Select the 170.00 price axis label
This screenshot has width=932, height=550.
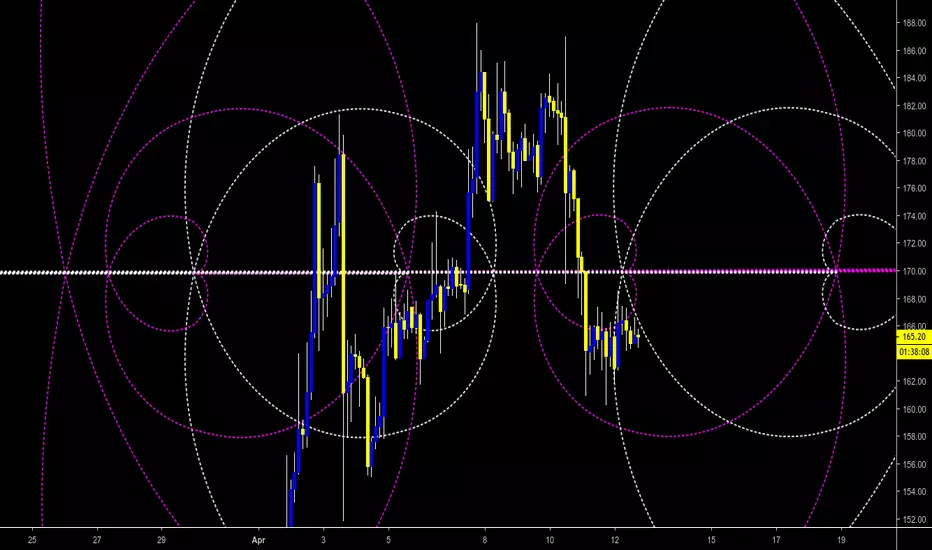914,272
